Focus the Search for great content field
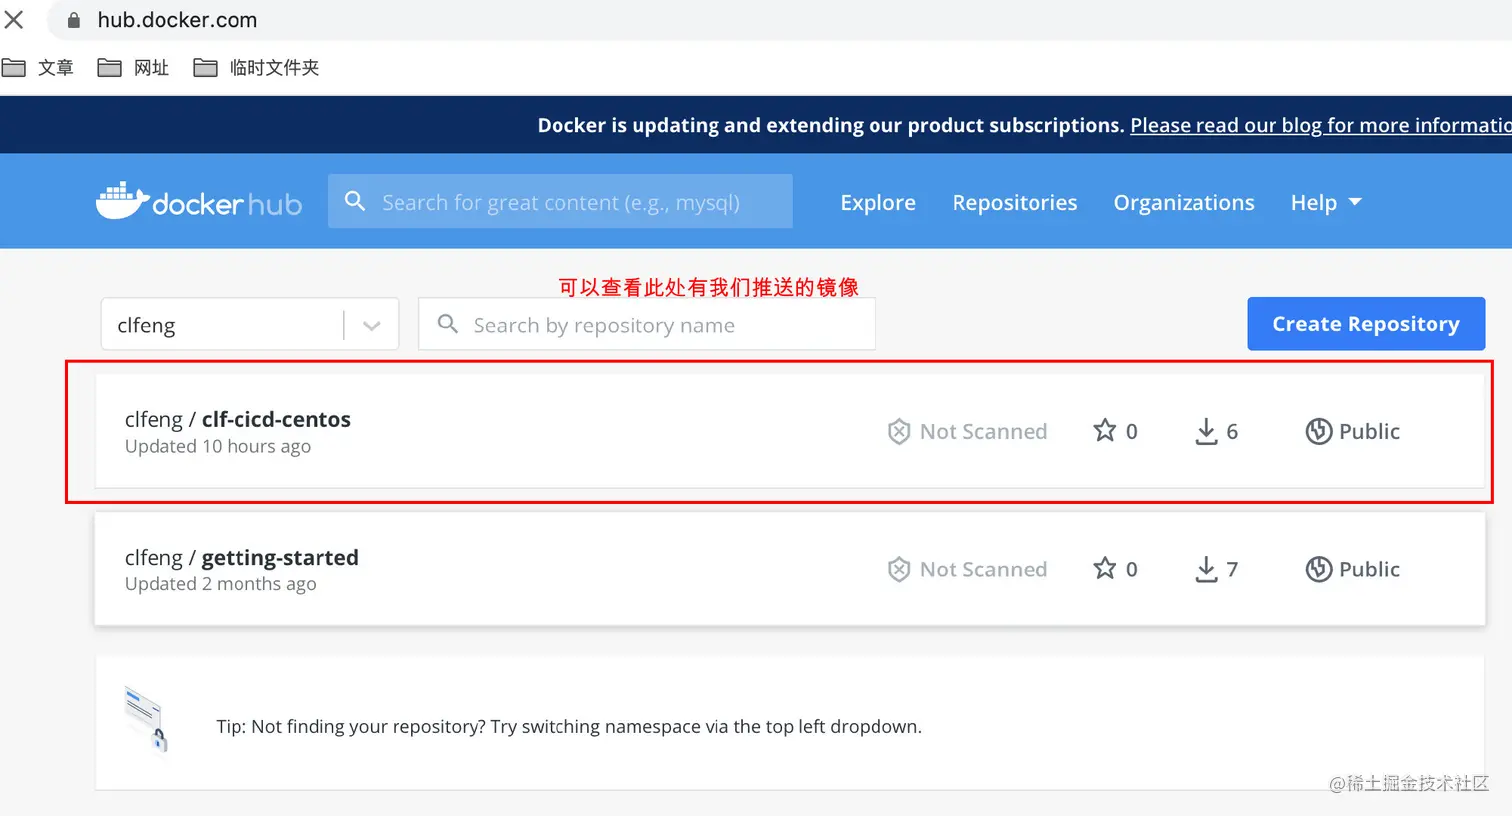The width and height of the screenshot is (1512, 816). pyautogui.click(x=560, y=201)
